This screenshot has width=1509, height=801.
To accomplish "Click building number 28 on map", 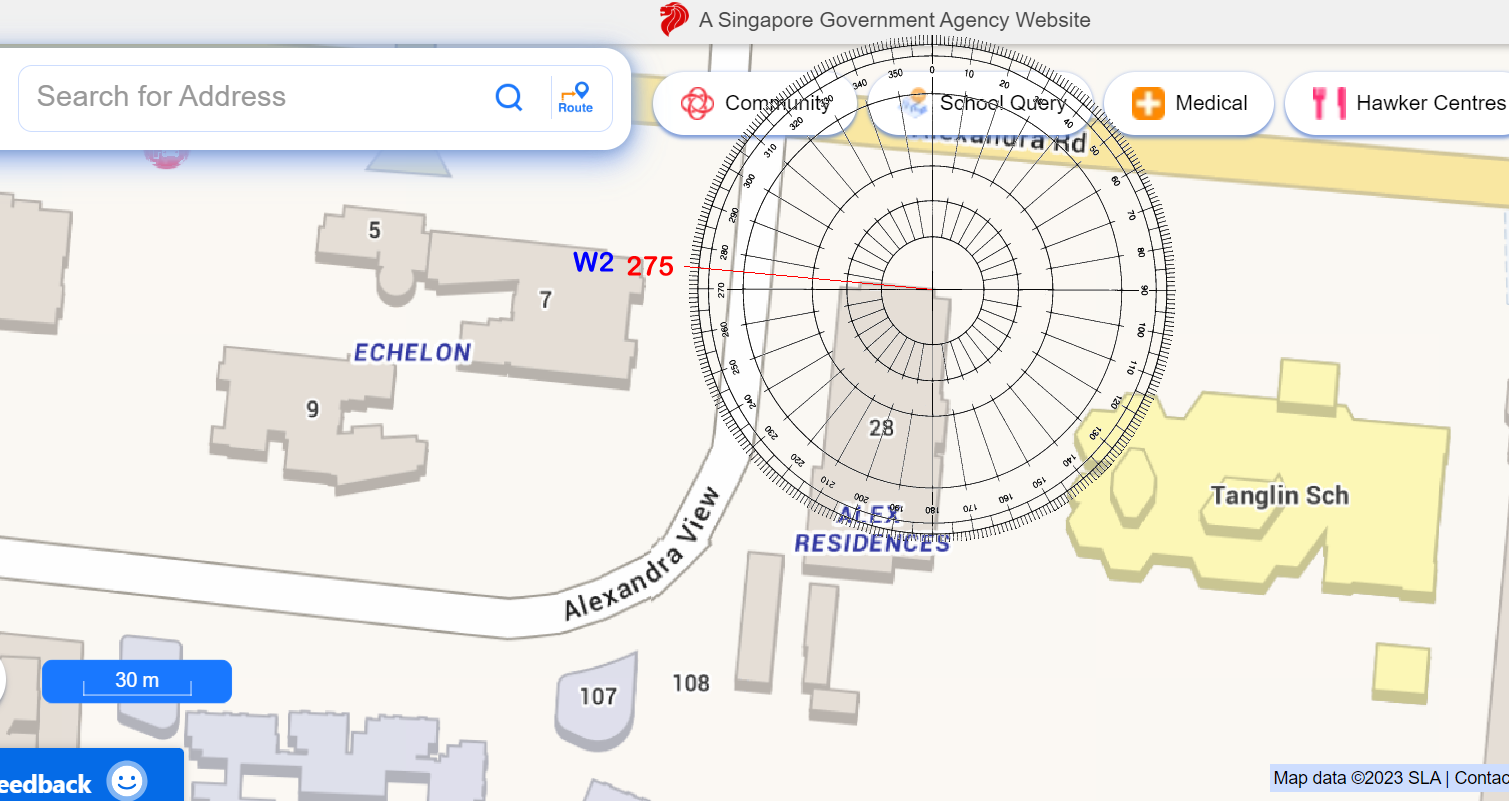I will (881, 428).
